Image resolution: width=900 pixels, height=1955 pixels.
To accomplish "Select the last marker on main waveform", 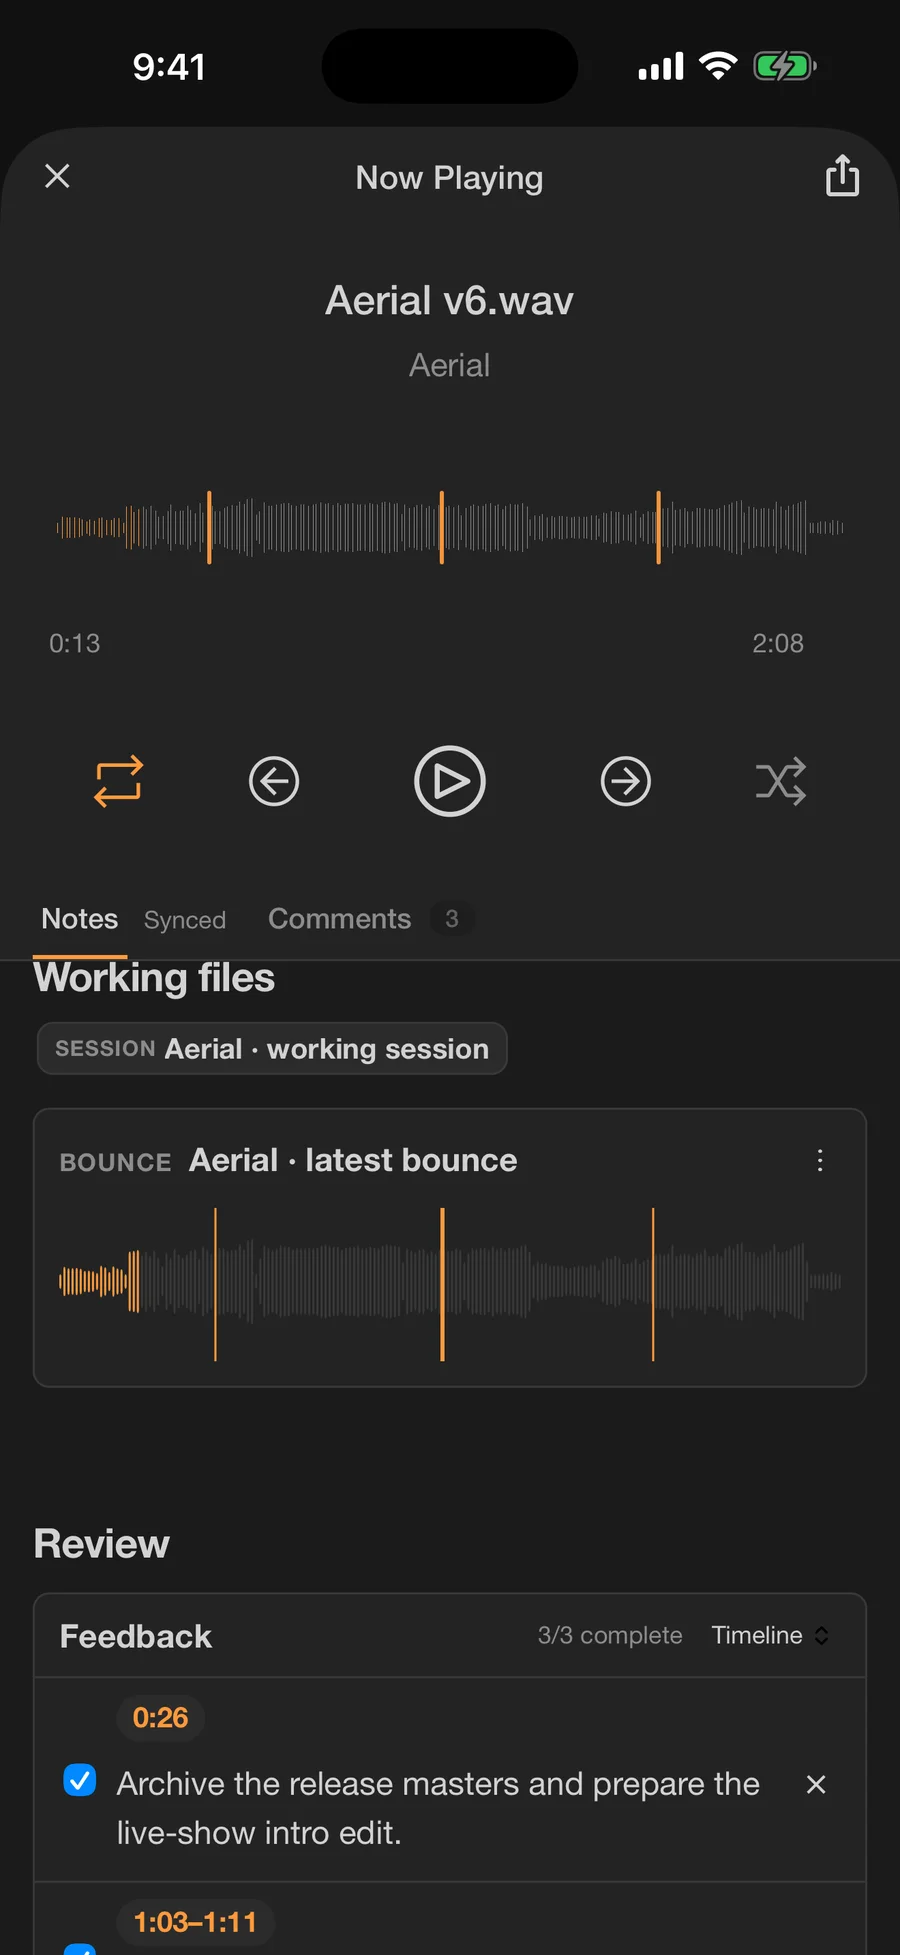I will (x=658, y=527).
